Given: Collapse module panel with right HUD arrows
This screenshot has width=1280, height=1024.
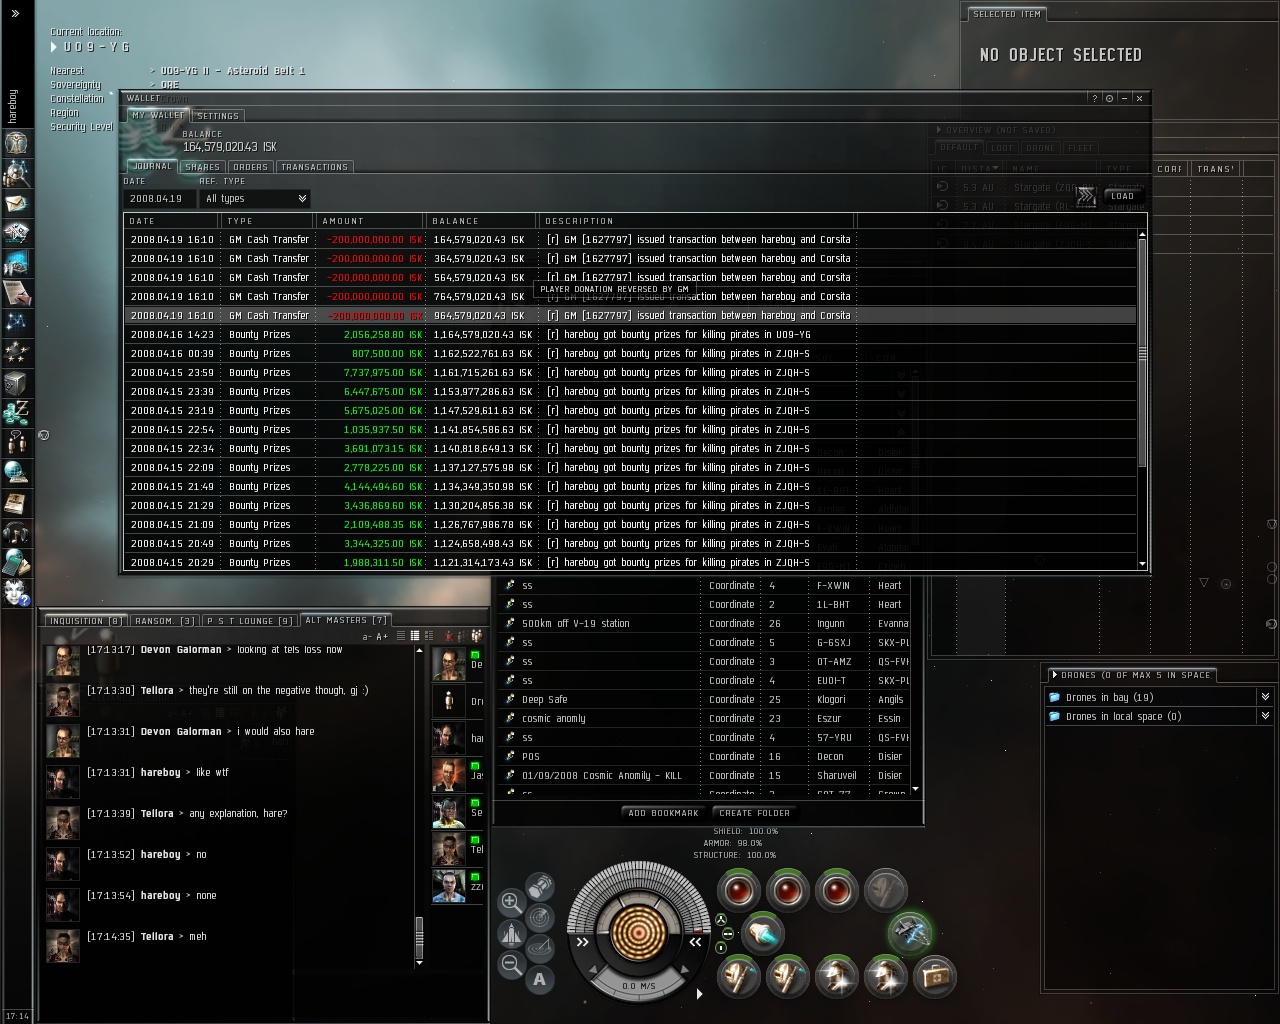Looking at the screenshot, I should click(x=695, y=941).
